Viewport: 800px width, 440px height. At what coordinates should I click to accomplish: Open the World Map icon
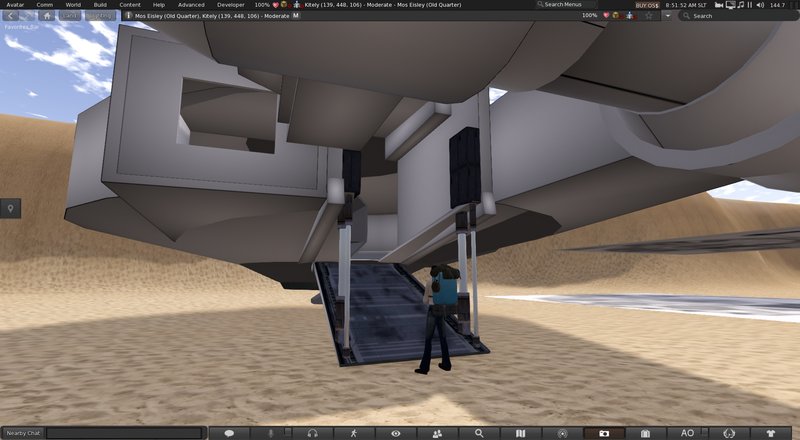(520, 433)
